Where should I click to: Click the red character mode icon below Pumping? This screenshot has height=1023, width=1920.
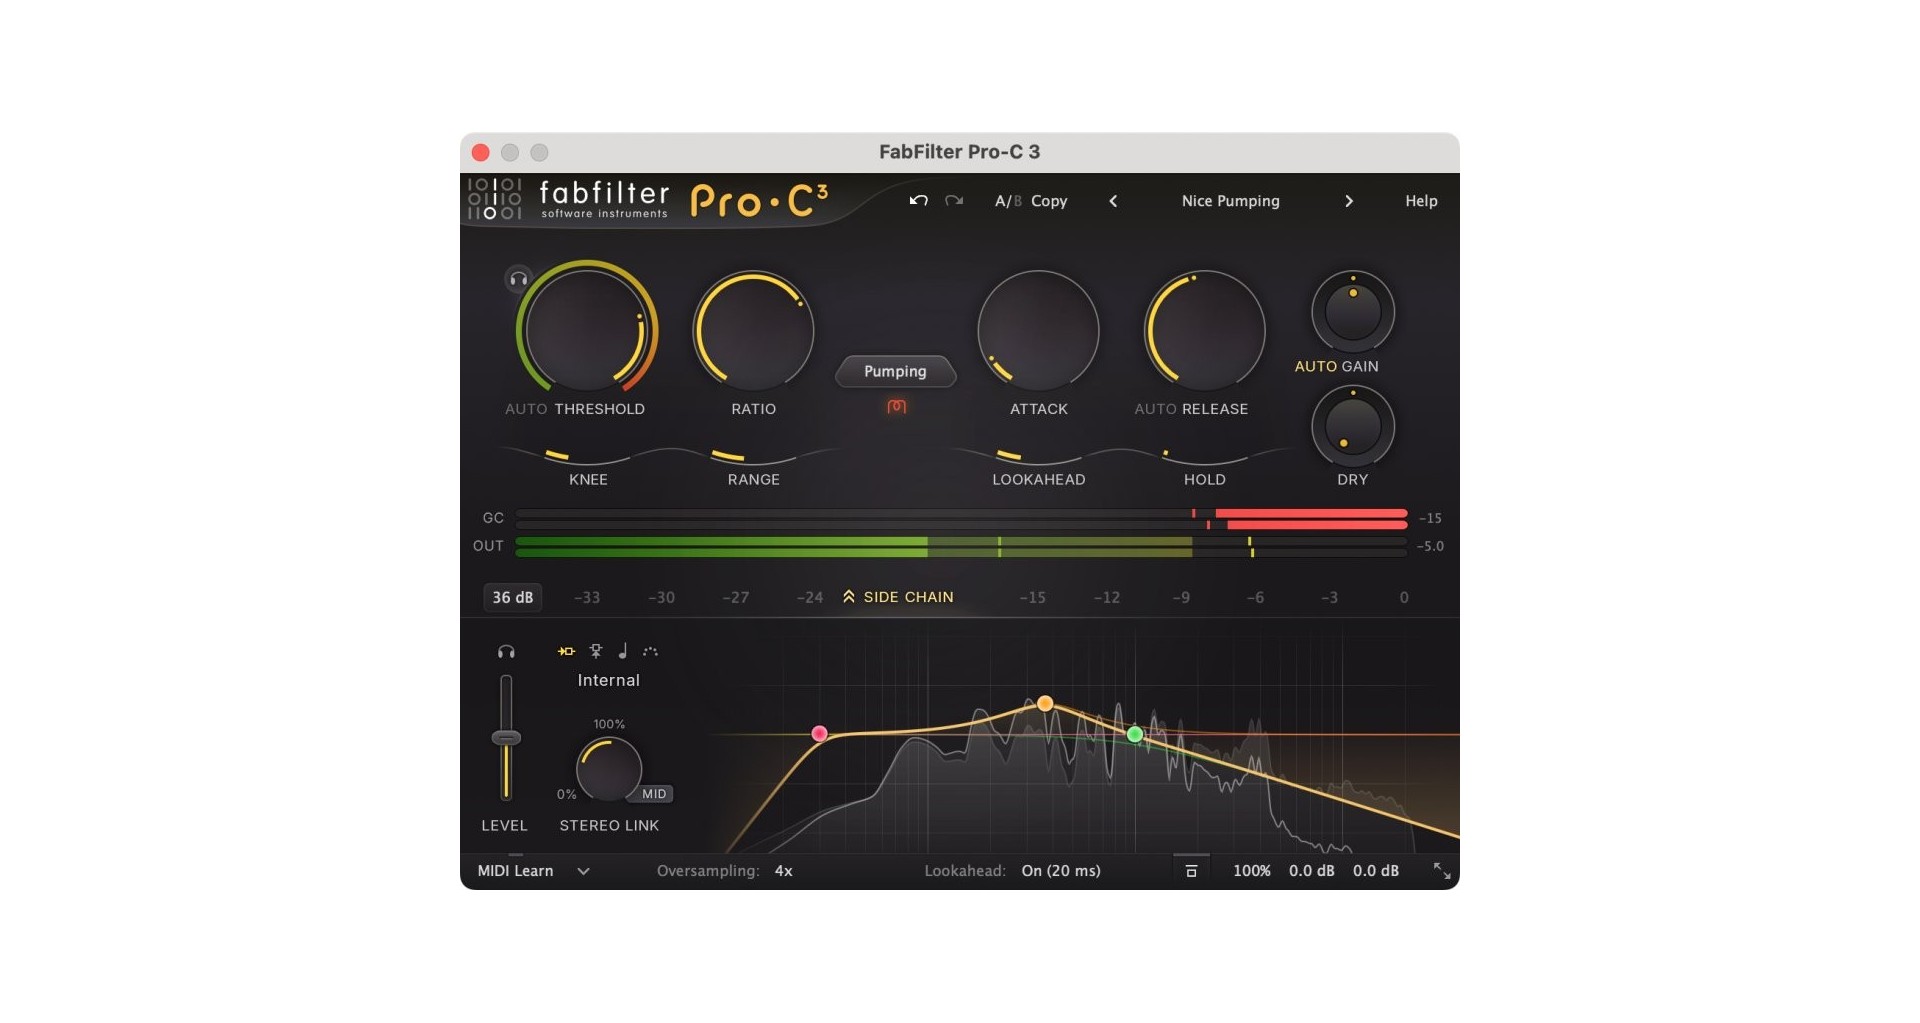(x=896, y=406)
